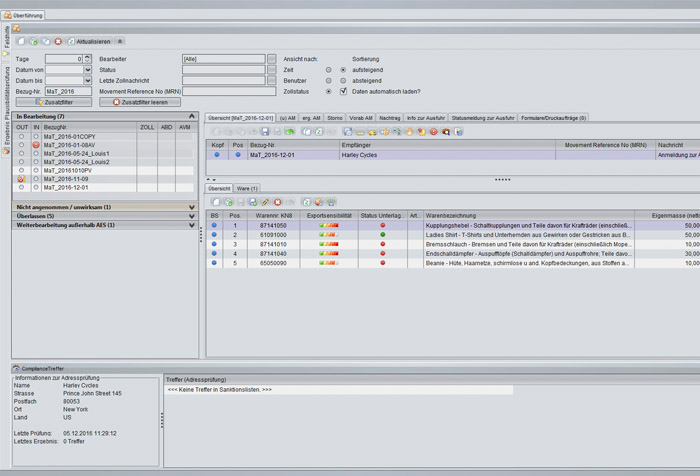Click the add item green-plus icon in goods toolbar

pyautogui.click(x=228, y=202)
